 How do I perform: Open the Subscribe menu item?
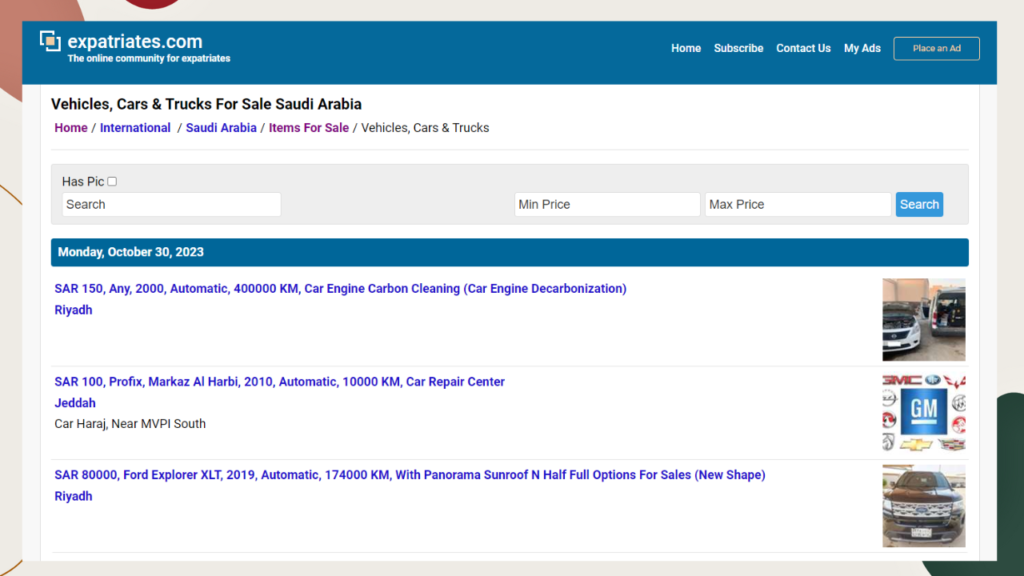tap(738, 48)
